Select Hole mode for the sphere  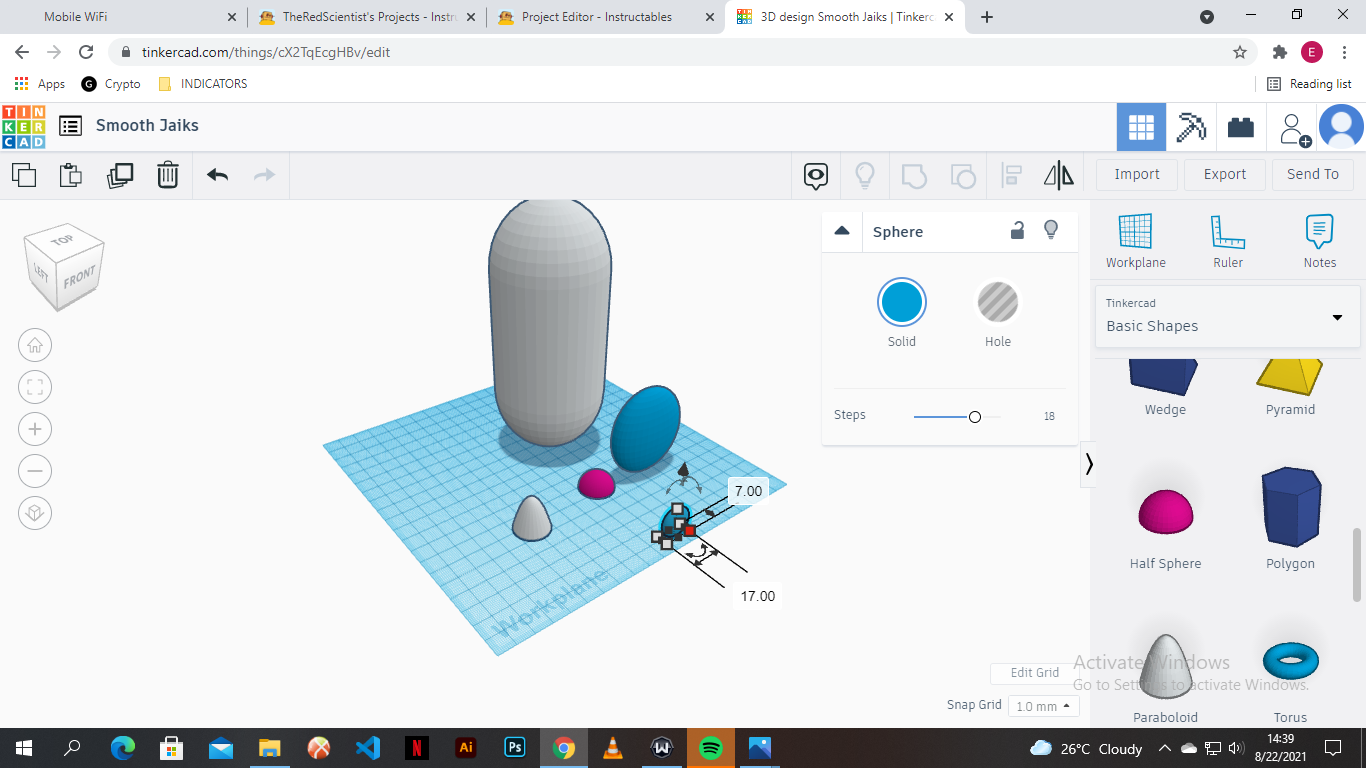[x=997, y=302]
